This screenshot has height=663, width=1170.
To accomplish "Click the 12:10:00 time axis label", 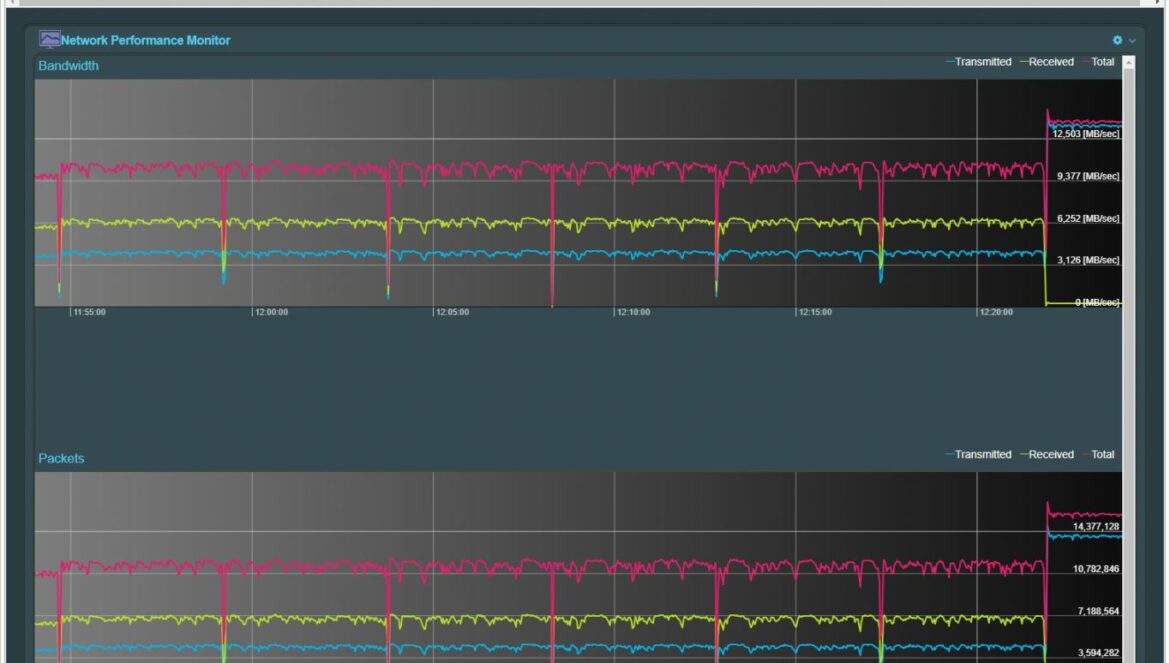I will coord(634,312).
